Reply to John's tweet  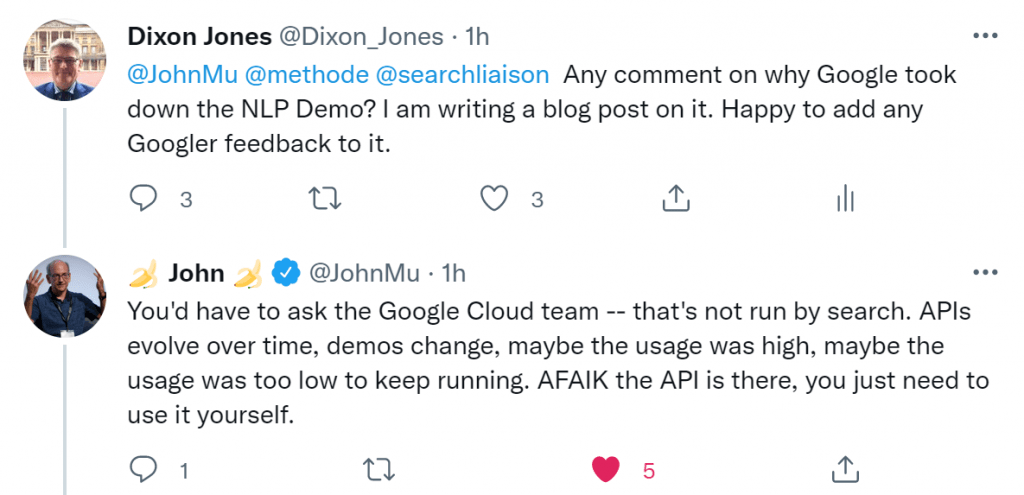(143, 469)
